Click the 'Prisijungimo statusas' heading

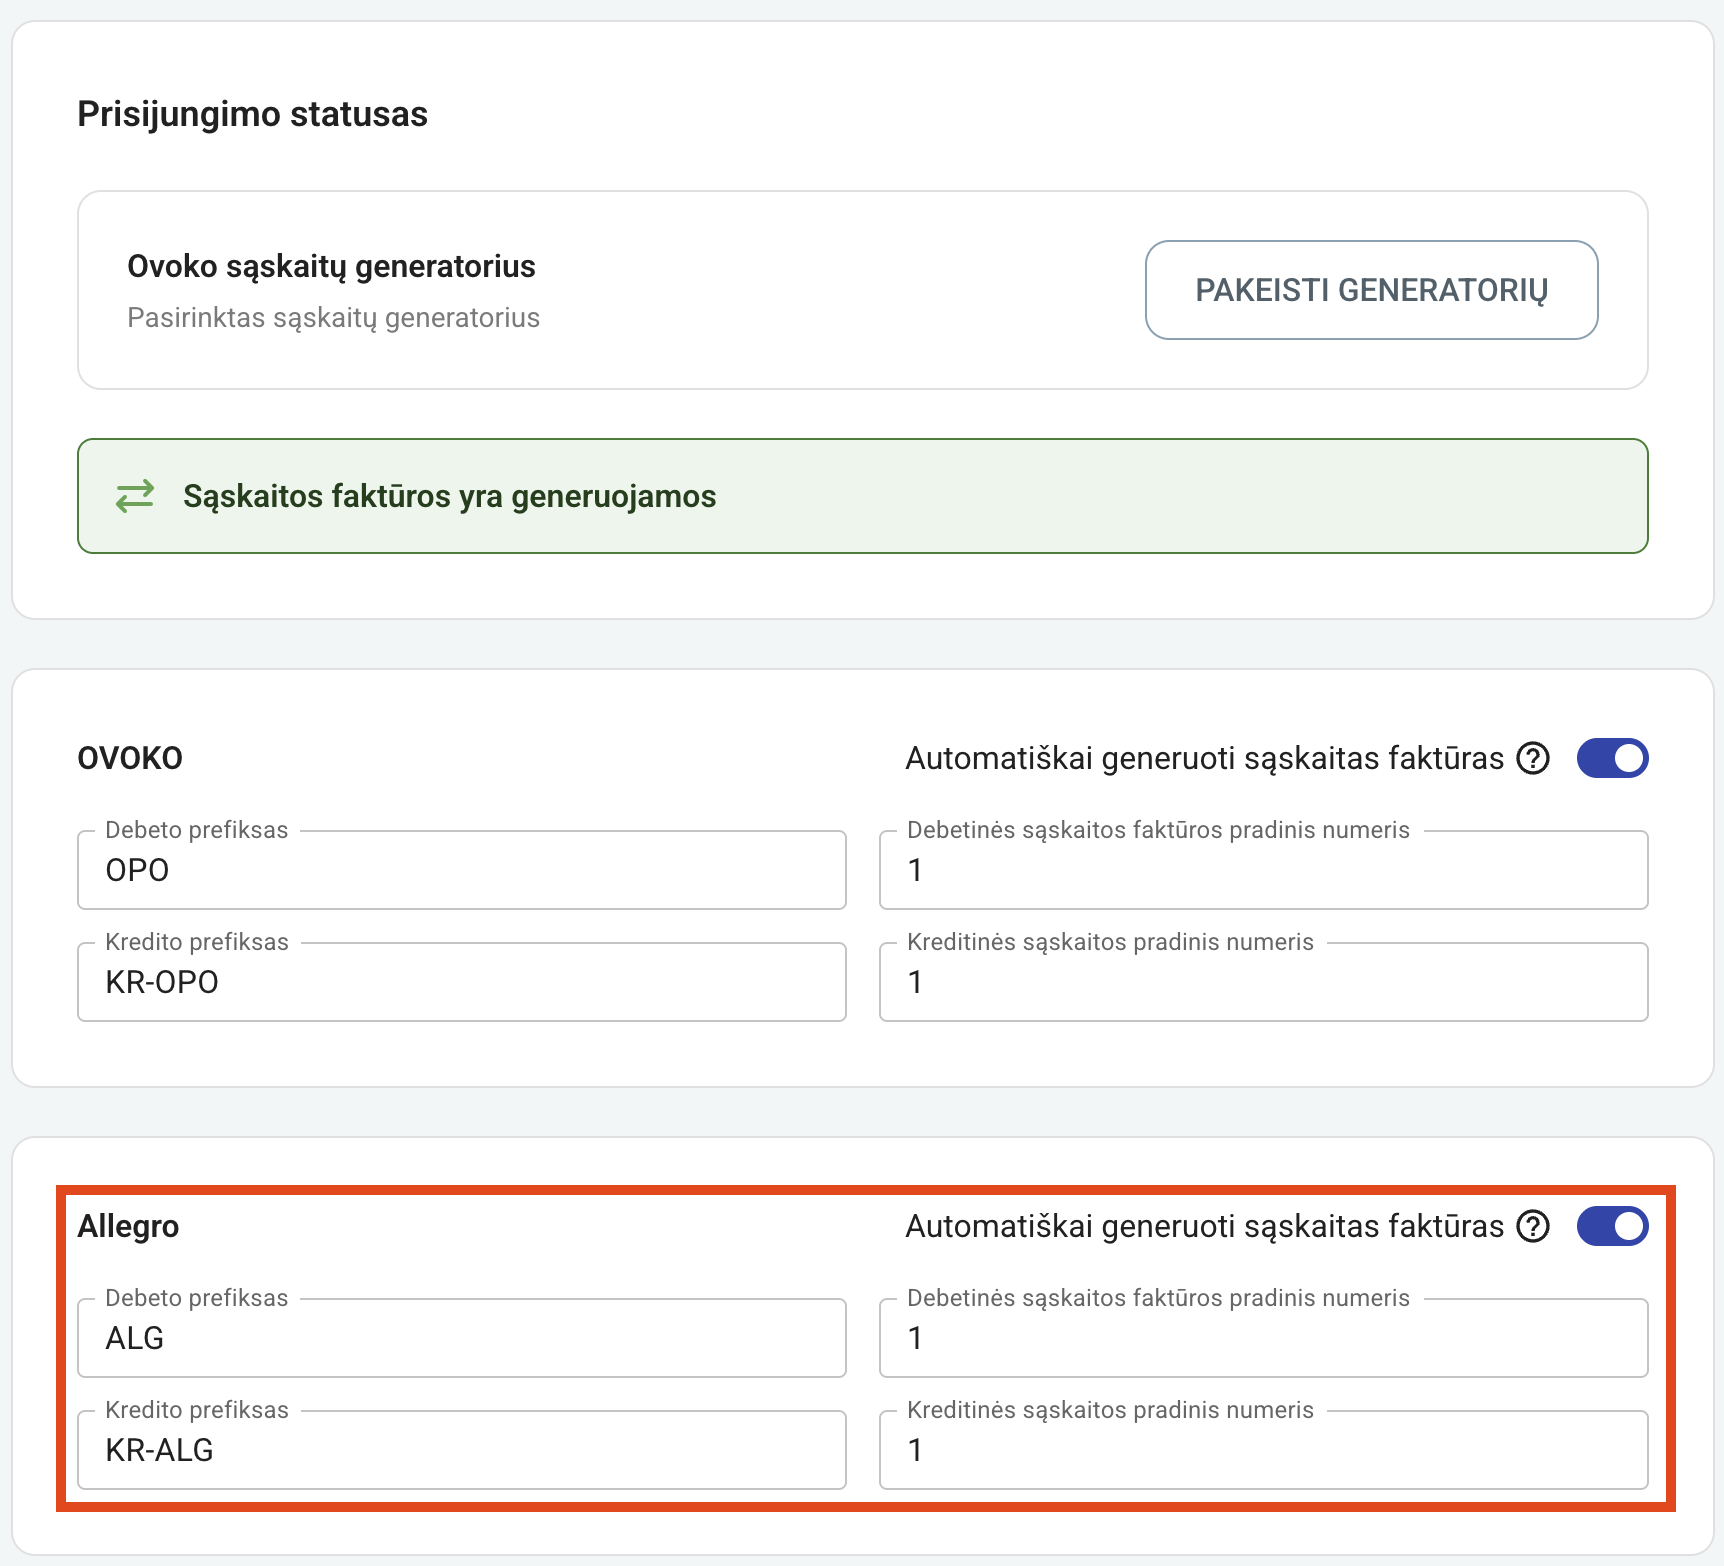(252, 114)
